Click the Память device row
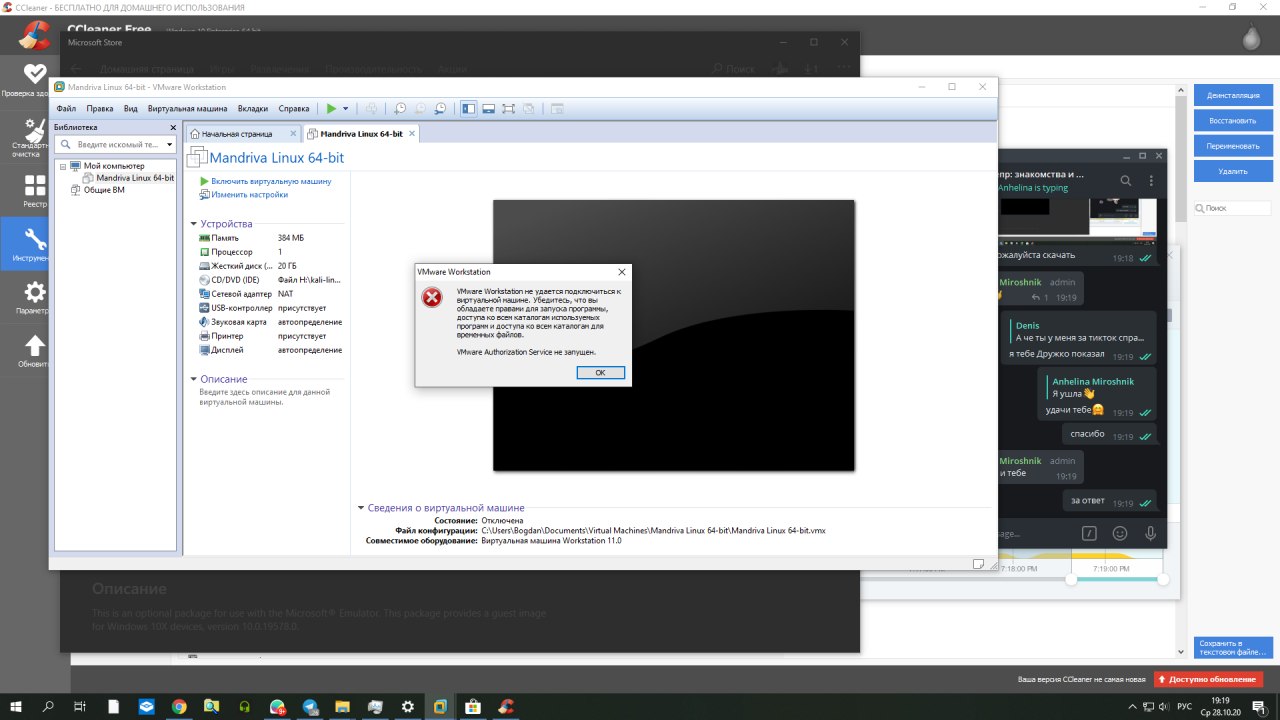This screenshot has width=1280, height=720. click(x=270, y=238)
